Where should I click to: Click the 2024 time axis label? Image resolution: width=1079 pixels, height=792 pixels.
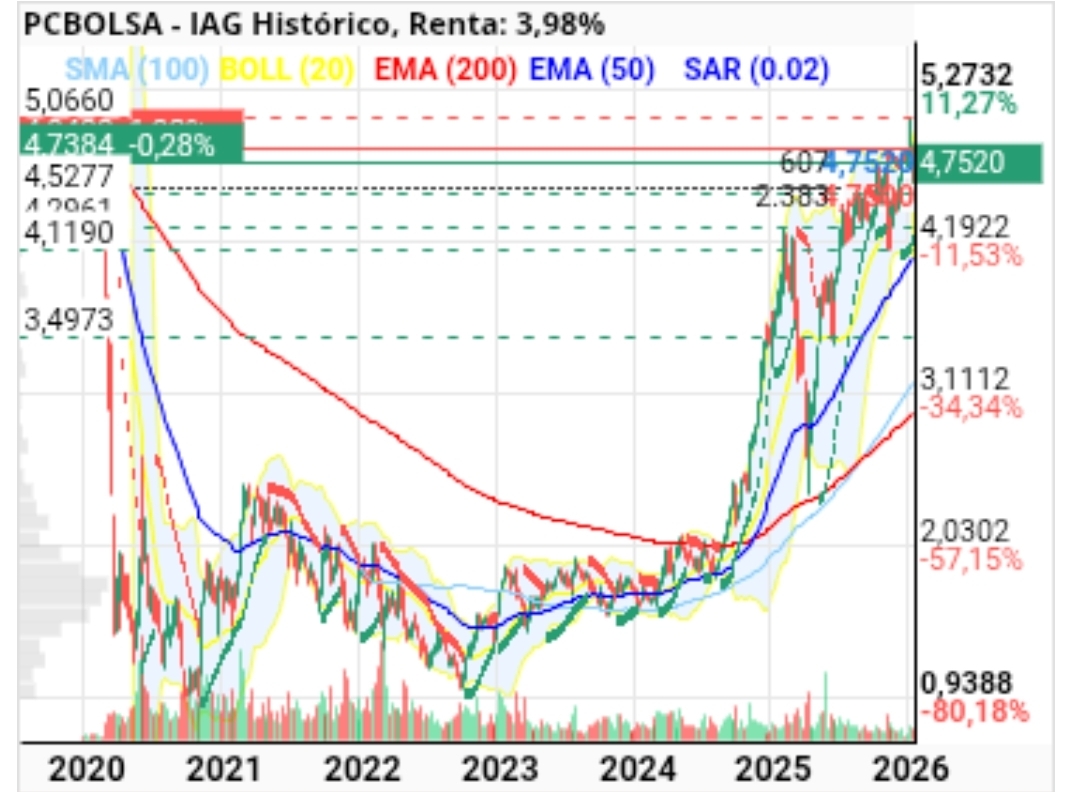pos(637,769)
